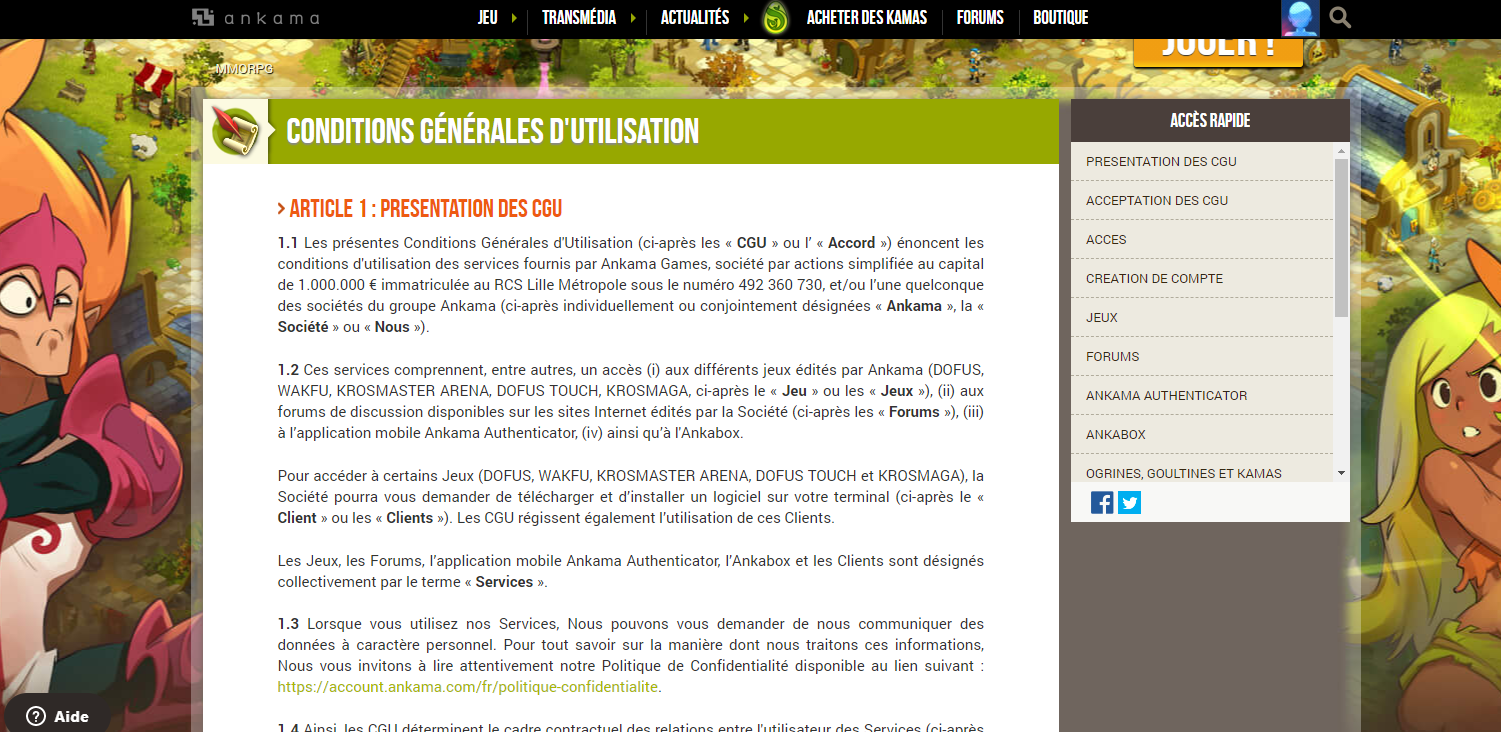Jump to JEUX in quick access

point(1202,317)
